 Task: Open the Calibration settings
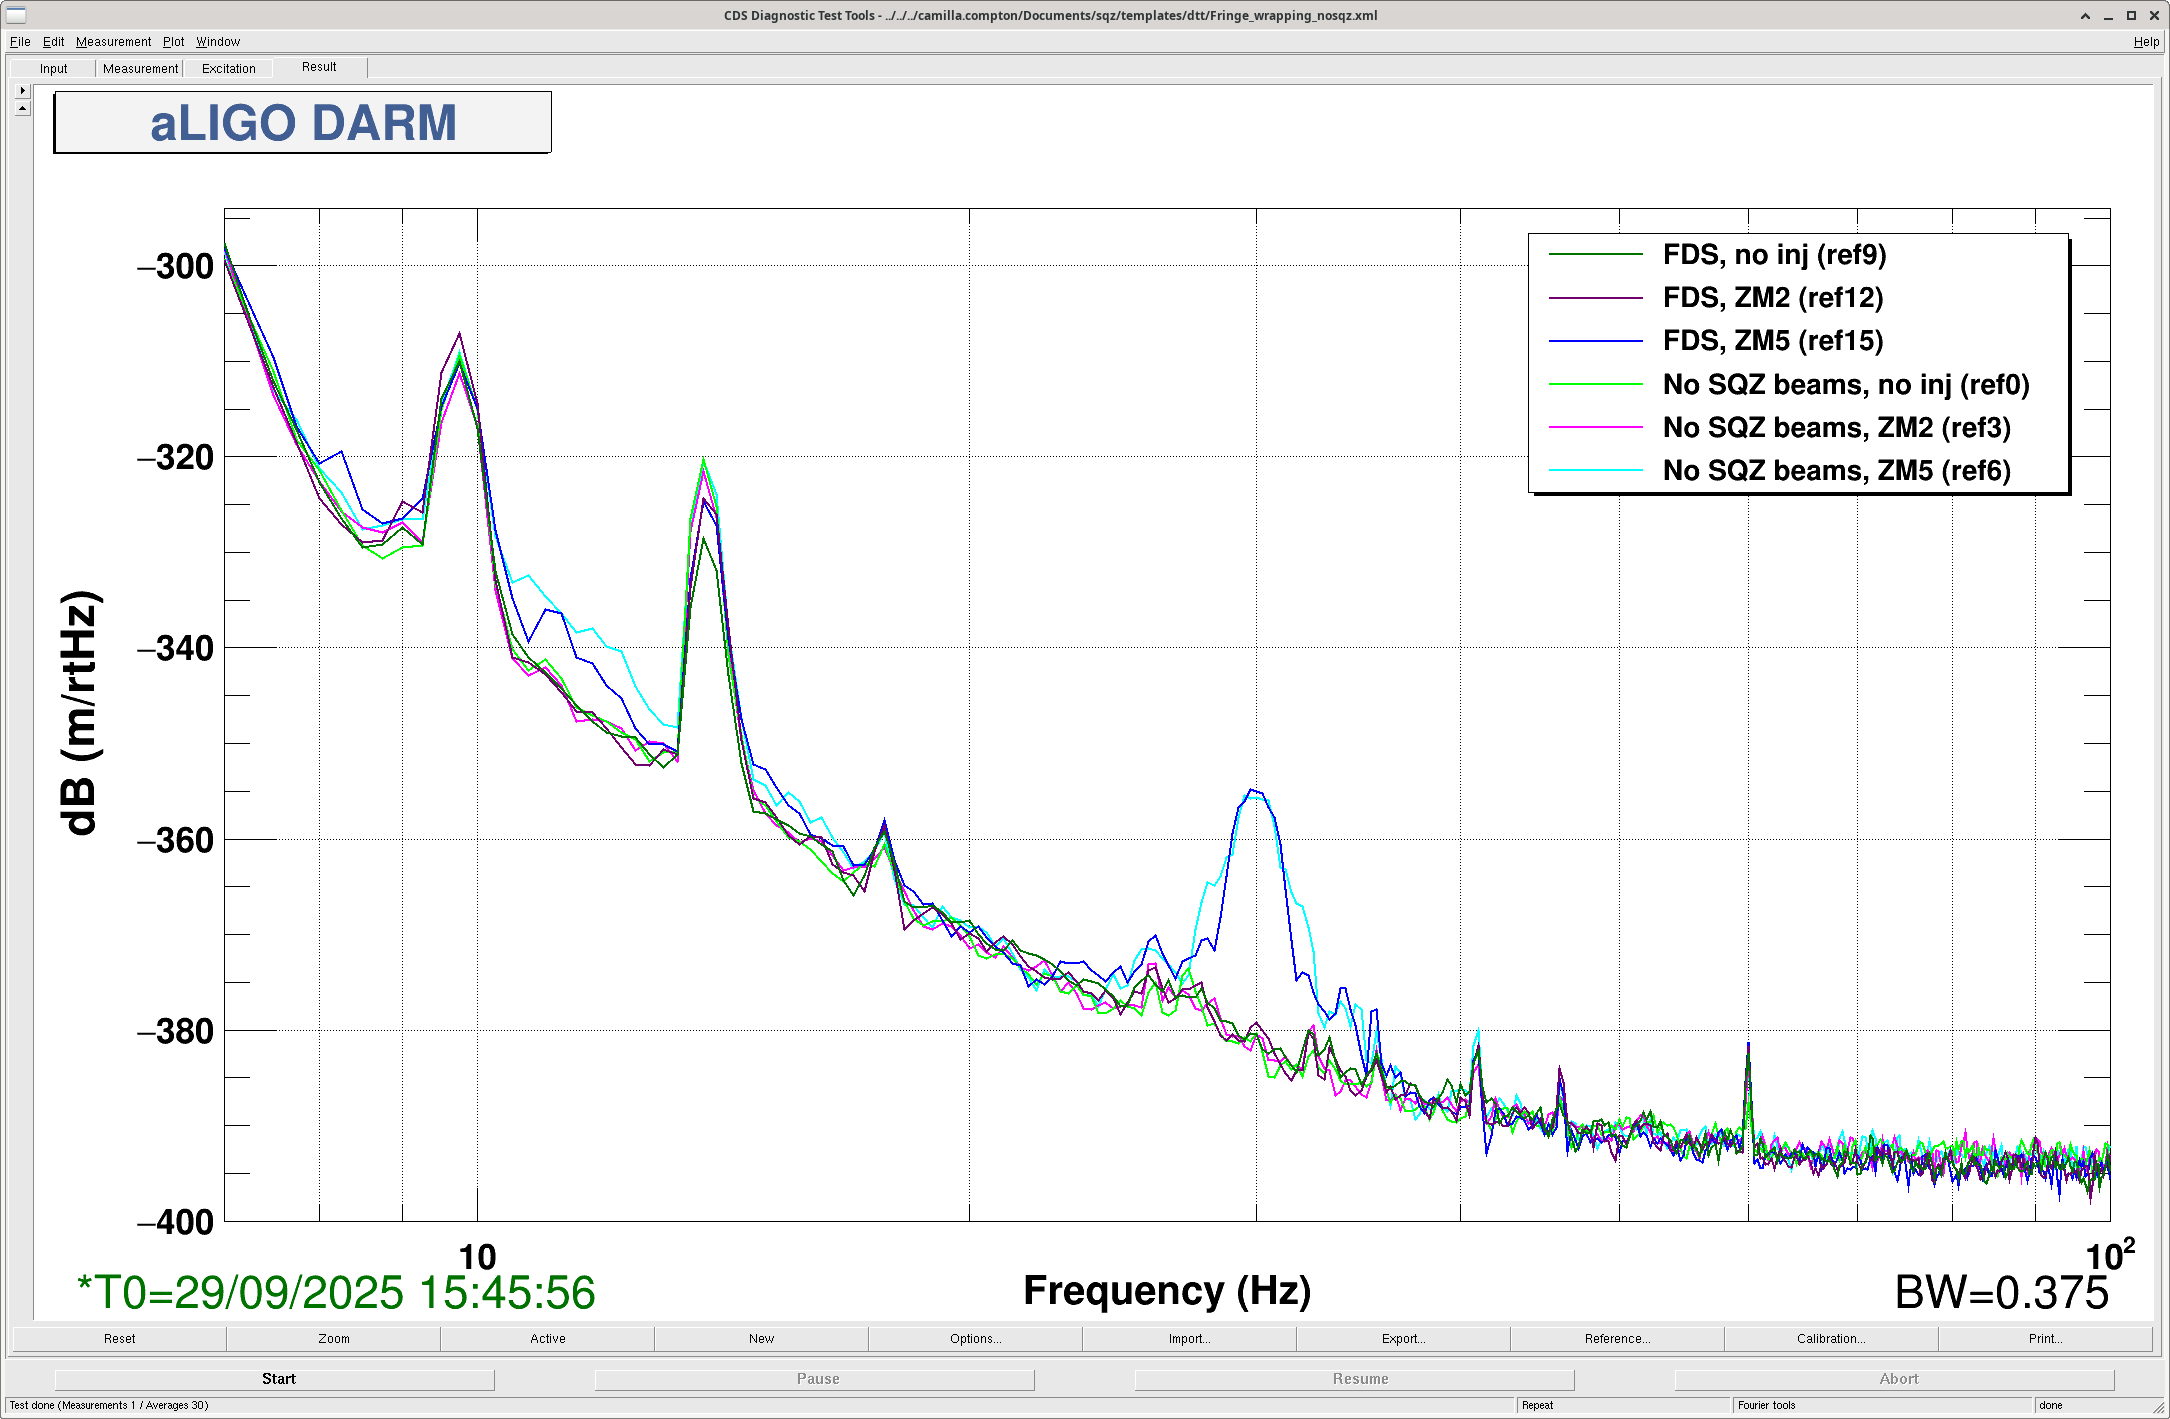click(x=1830, y=1338)
